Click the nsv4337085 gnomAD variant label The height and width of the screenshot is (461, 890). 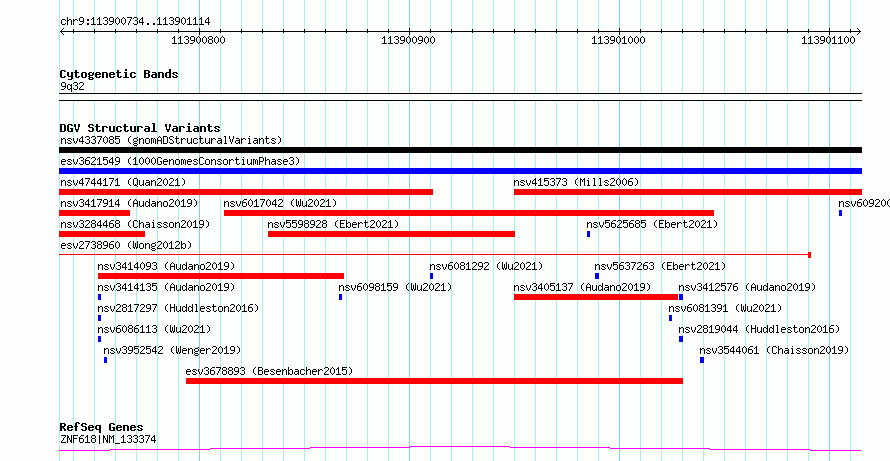pyautogui.click(x=171, y=140)
